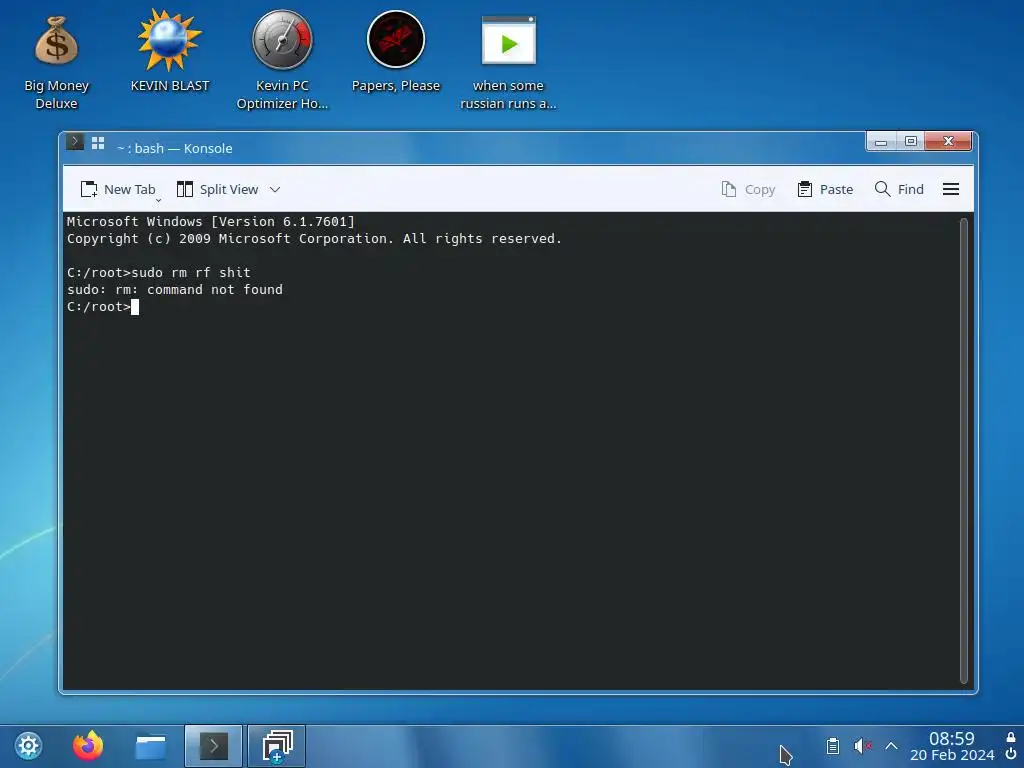Screen dimensions: 1024x768
Task: Click the grid icon in Konsole title bar
Action: [98, 143]
